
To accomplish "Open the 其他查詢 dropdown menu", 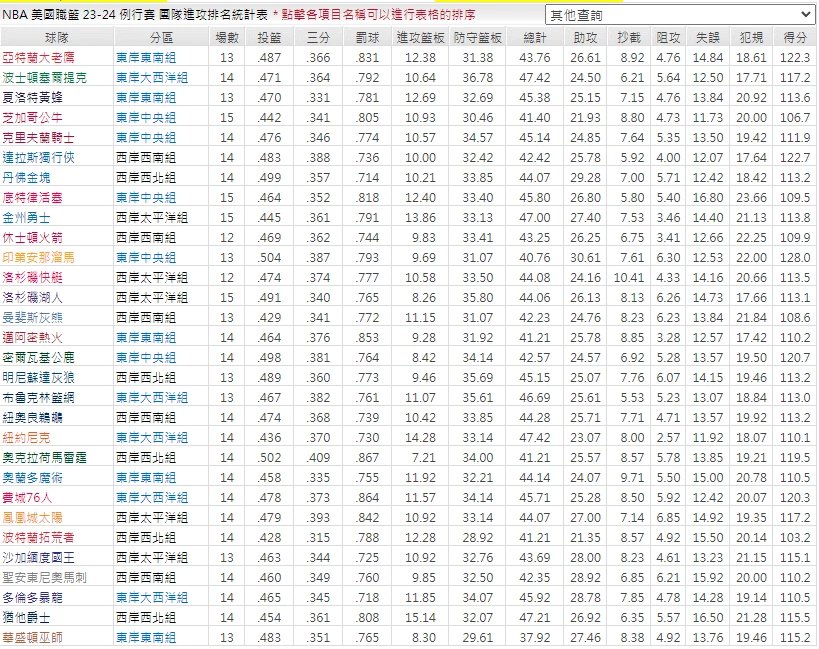I will click(x=680, y=15).
